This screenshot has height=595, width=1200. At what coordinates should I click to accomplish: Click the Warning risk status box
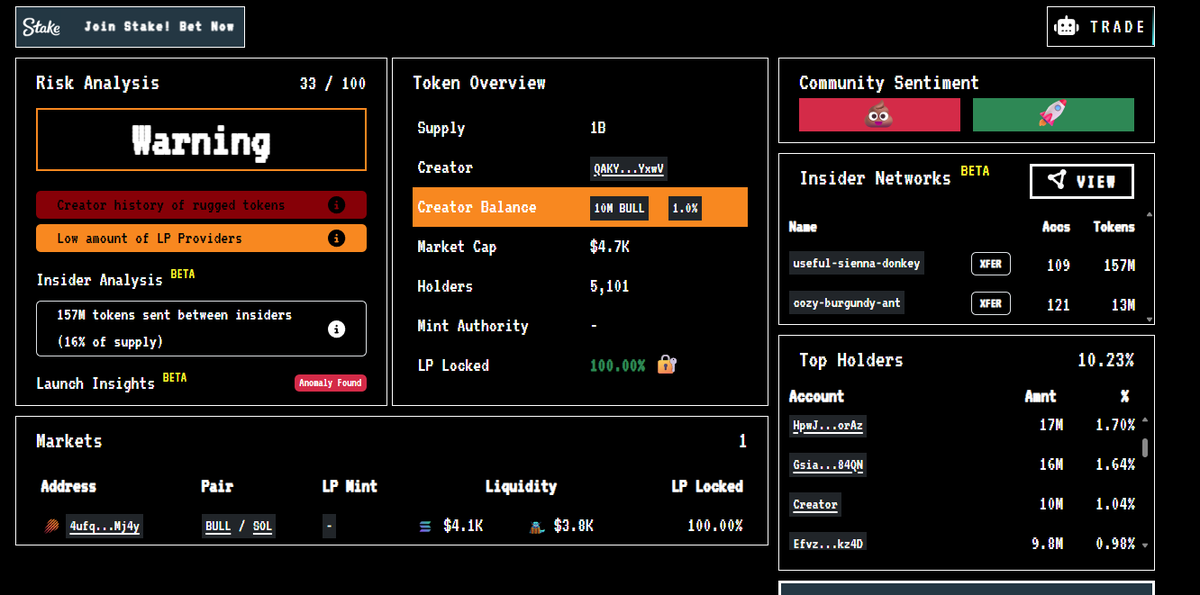pos(201,140)
